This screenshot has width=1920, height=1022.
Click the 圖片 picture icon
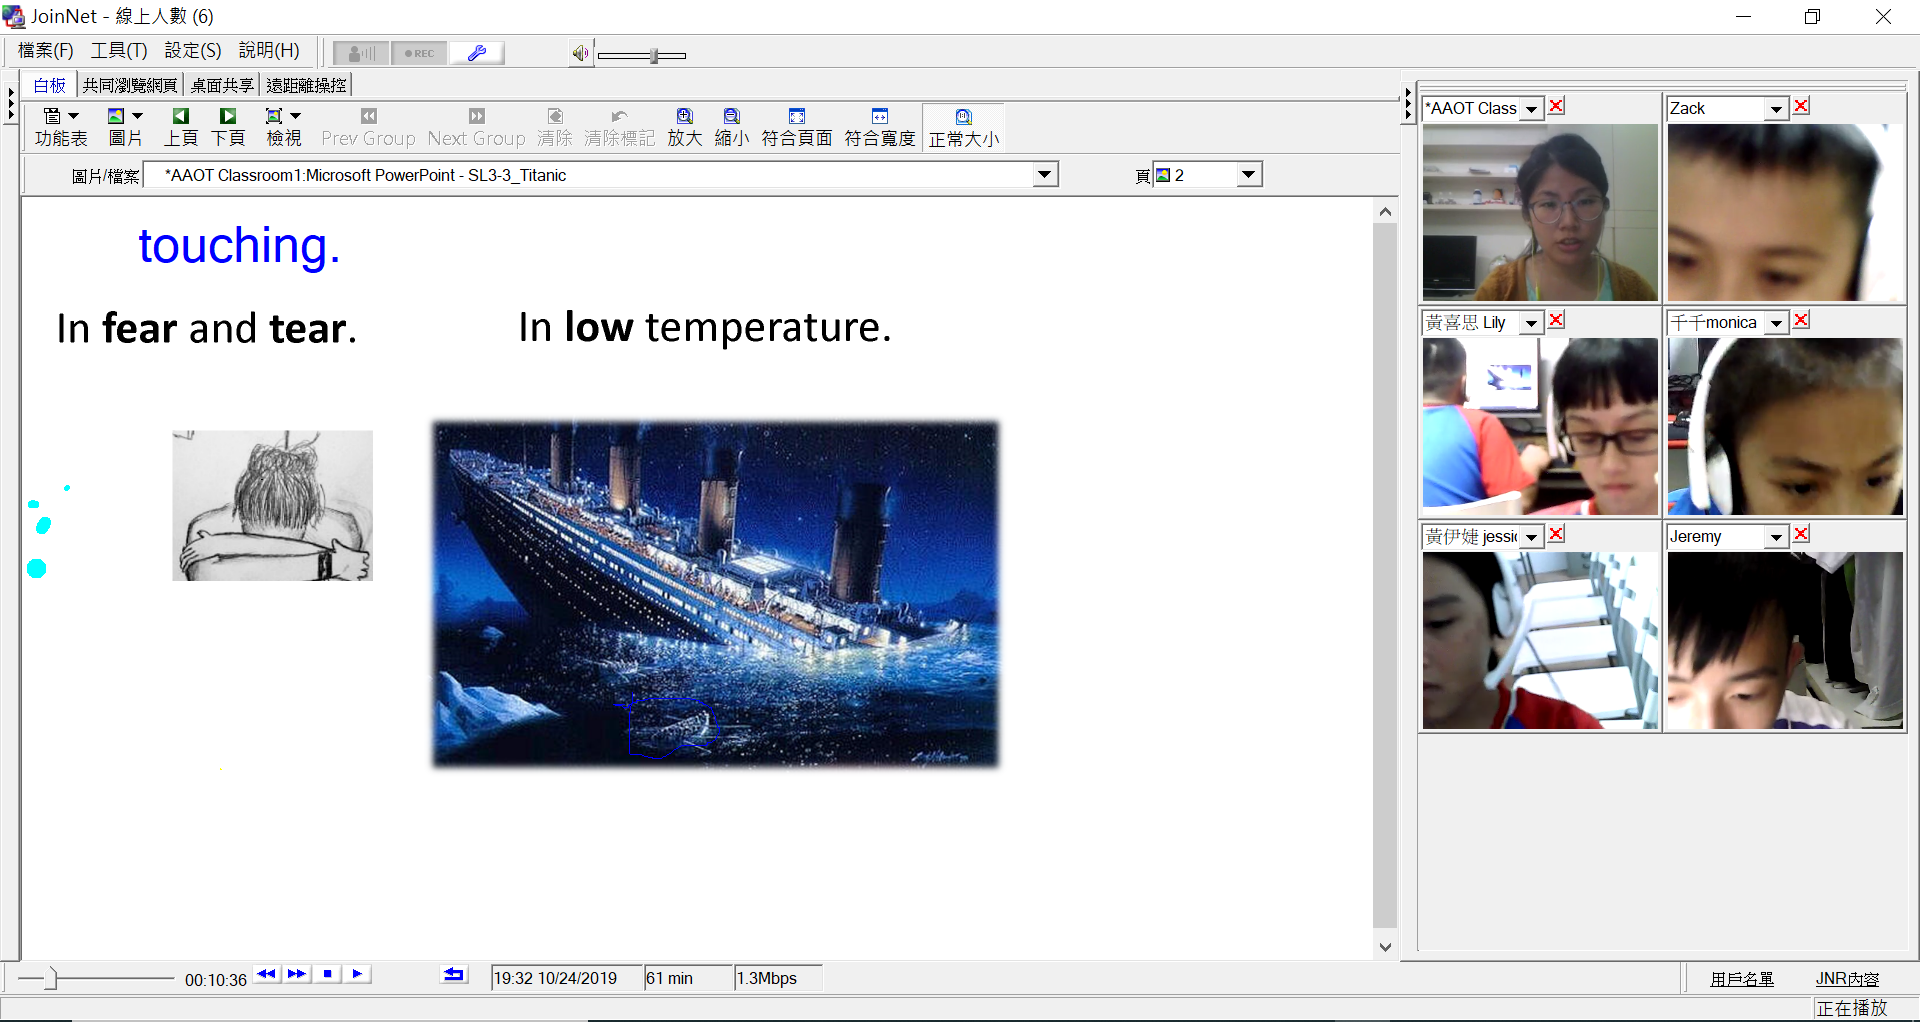[116, 116]
